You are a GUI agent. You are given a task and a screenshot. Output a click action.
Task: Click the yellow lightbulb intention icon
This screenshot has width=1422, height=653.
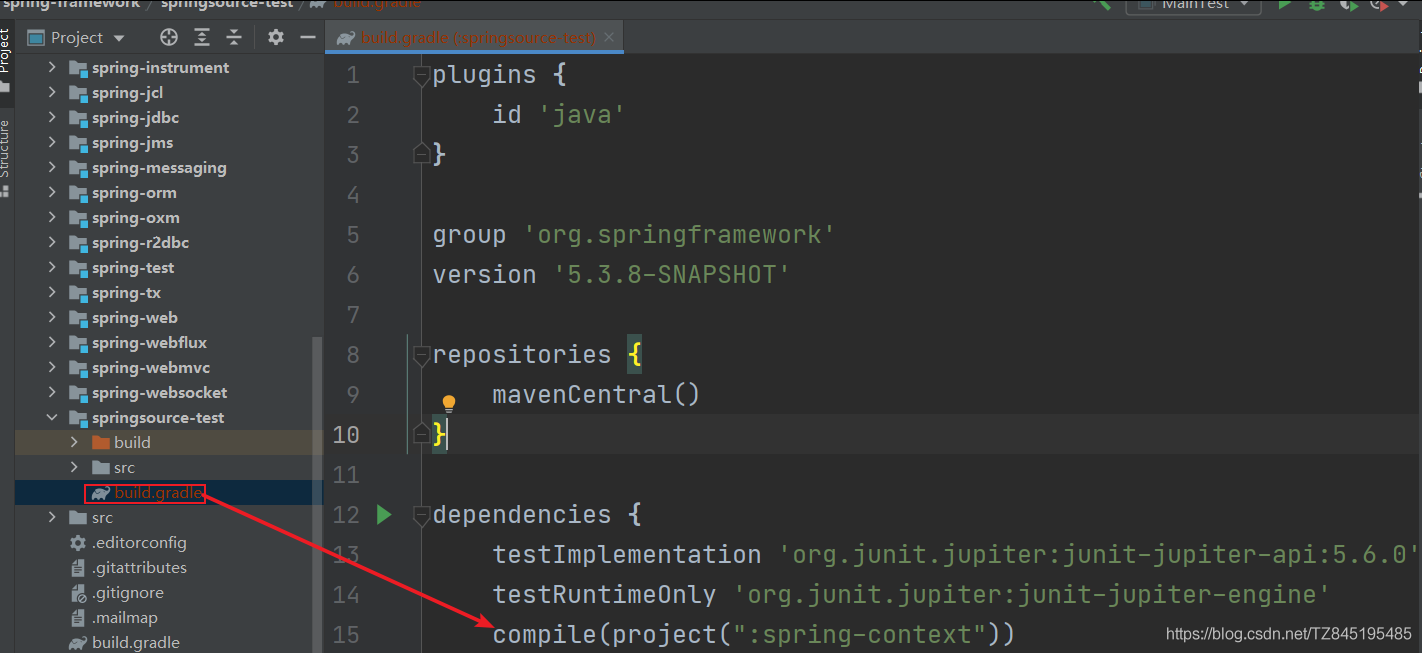click(x=449, y=403)
